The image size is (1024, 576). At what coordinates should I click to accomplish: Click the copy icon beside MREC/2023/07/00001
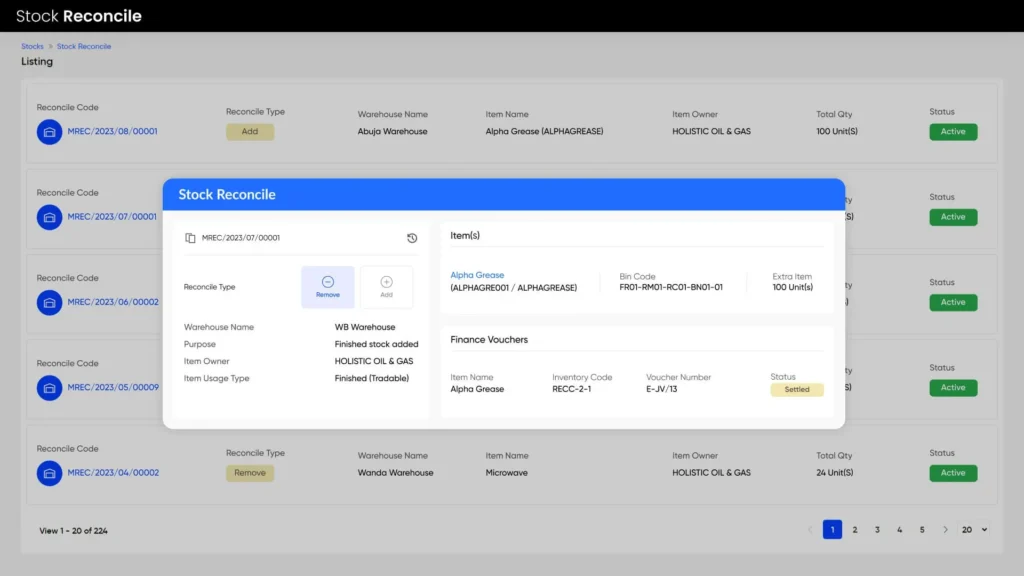pos(190,238)
